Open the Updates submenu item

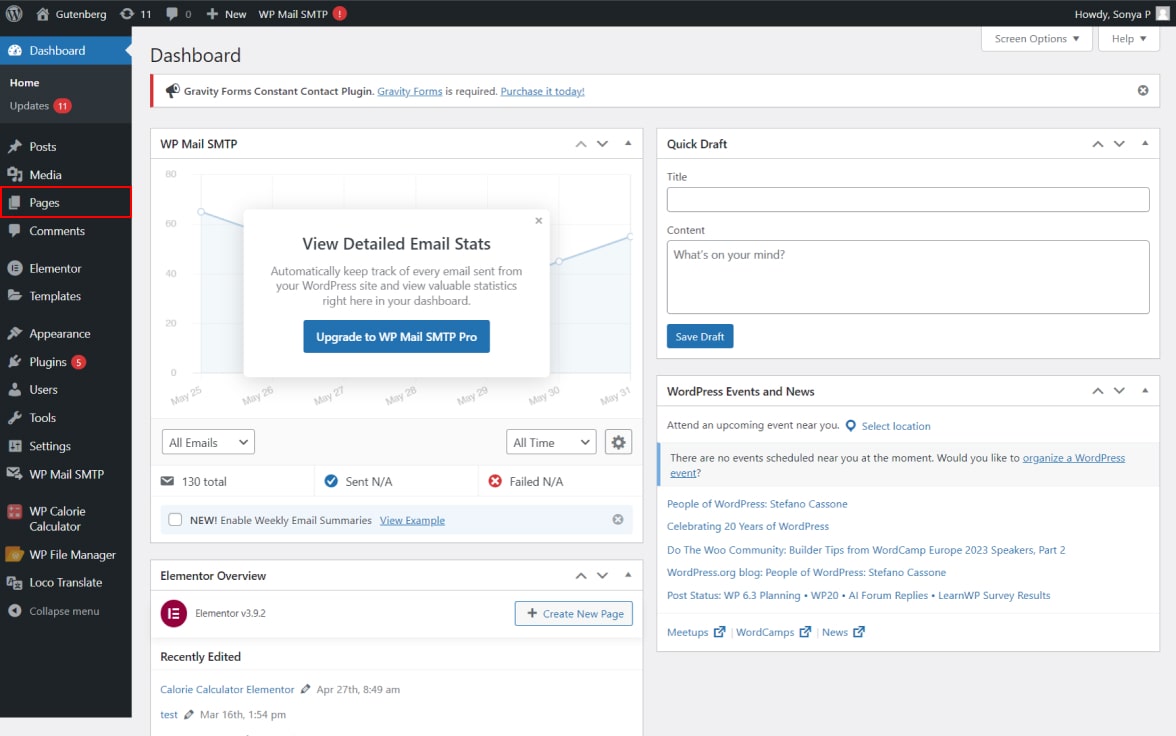39,106
